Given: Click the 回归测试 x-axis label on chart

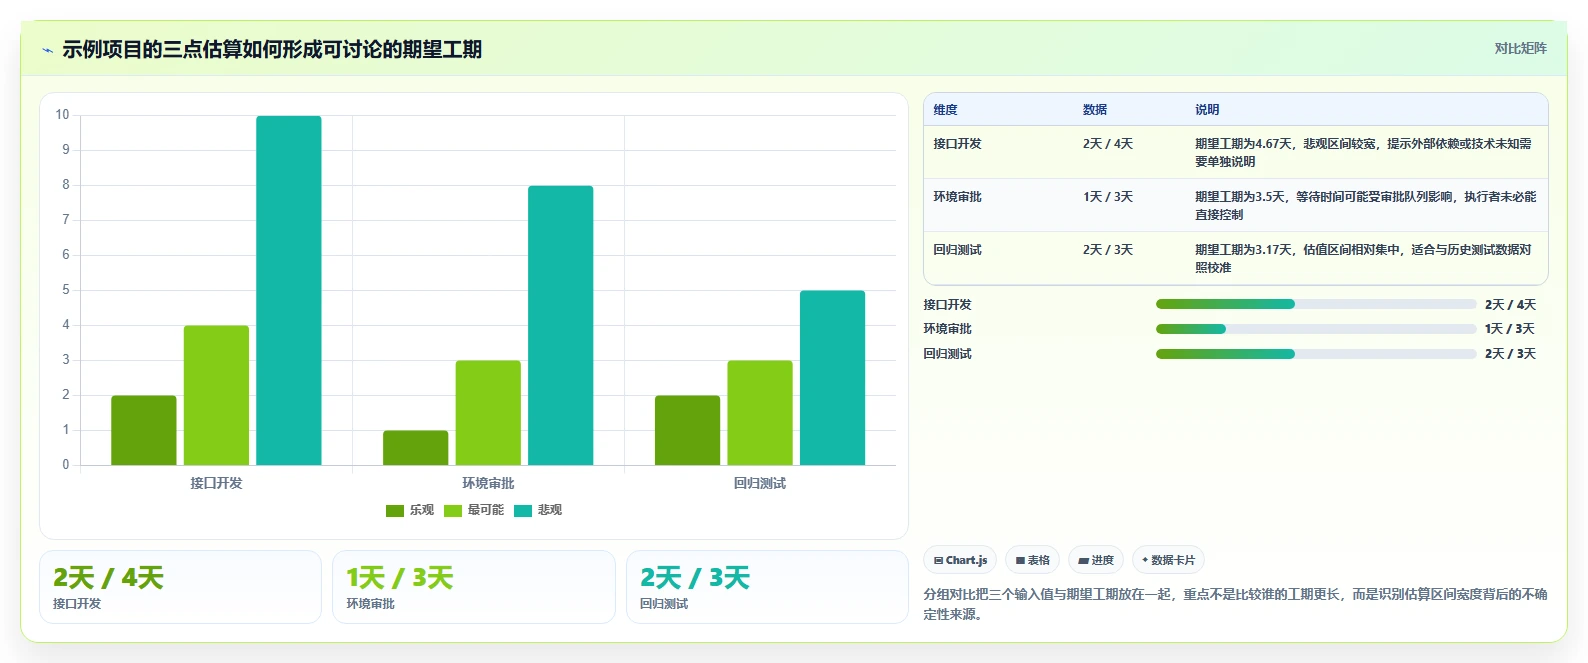Looking at the screenshot, I should pos(760,483).
